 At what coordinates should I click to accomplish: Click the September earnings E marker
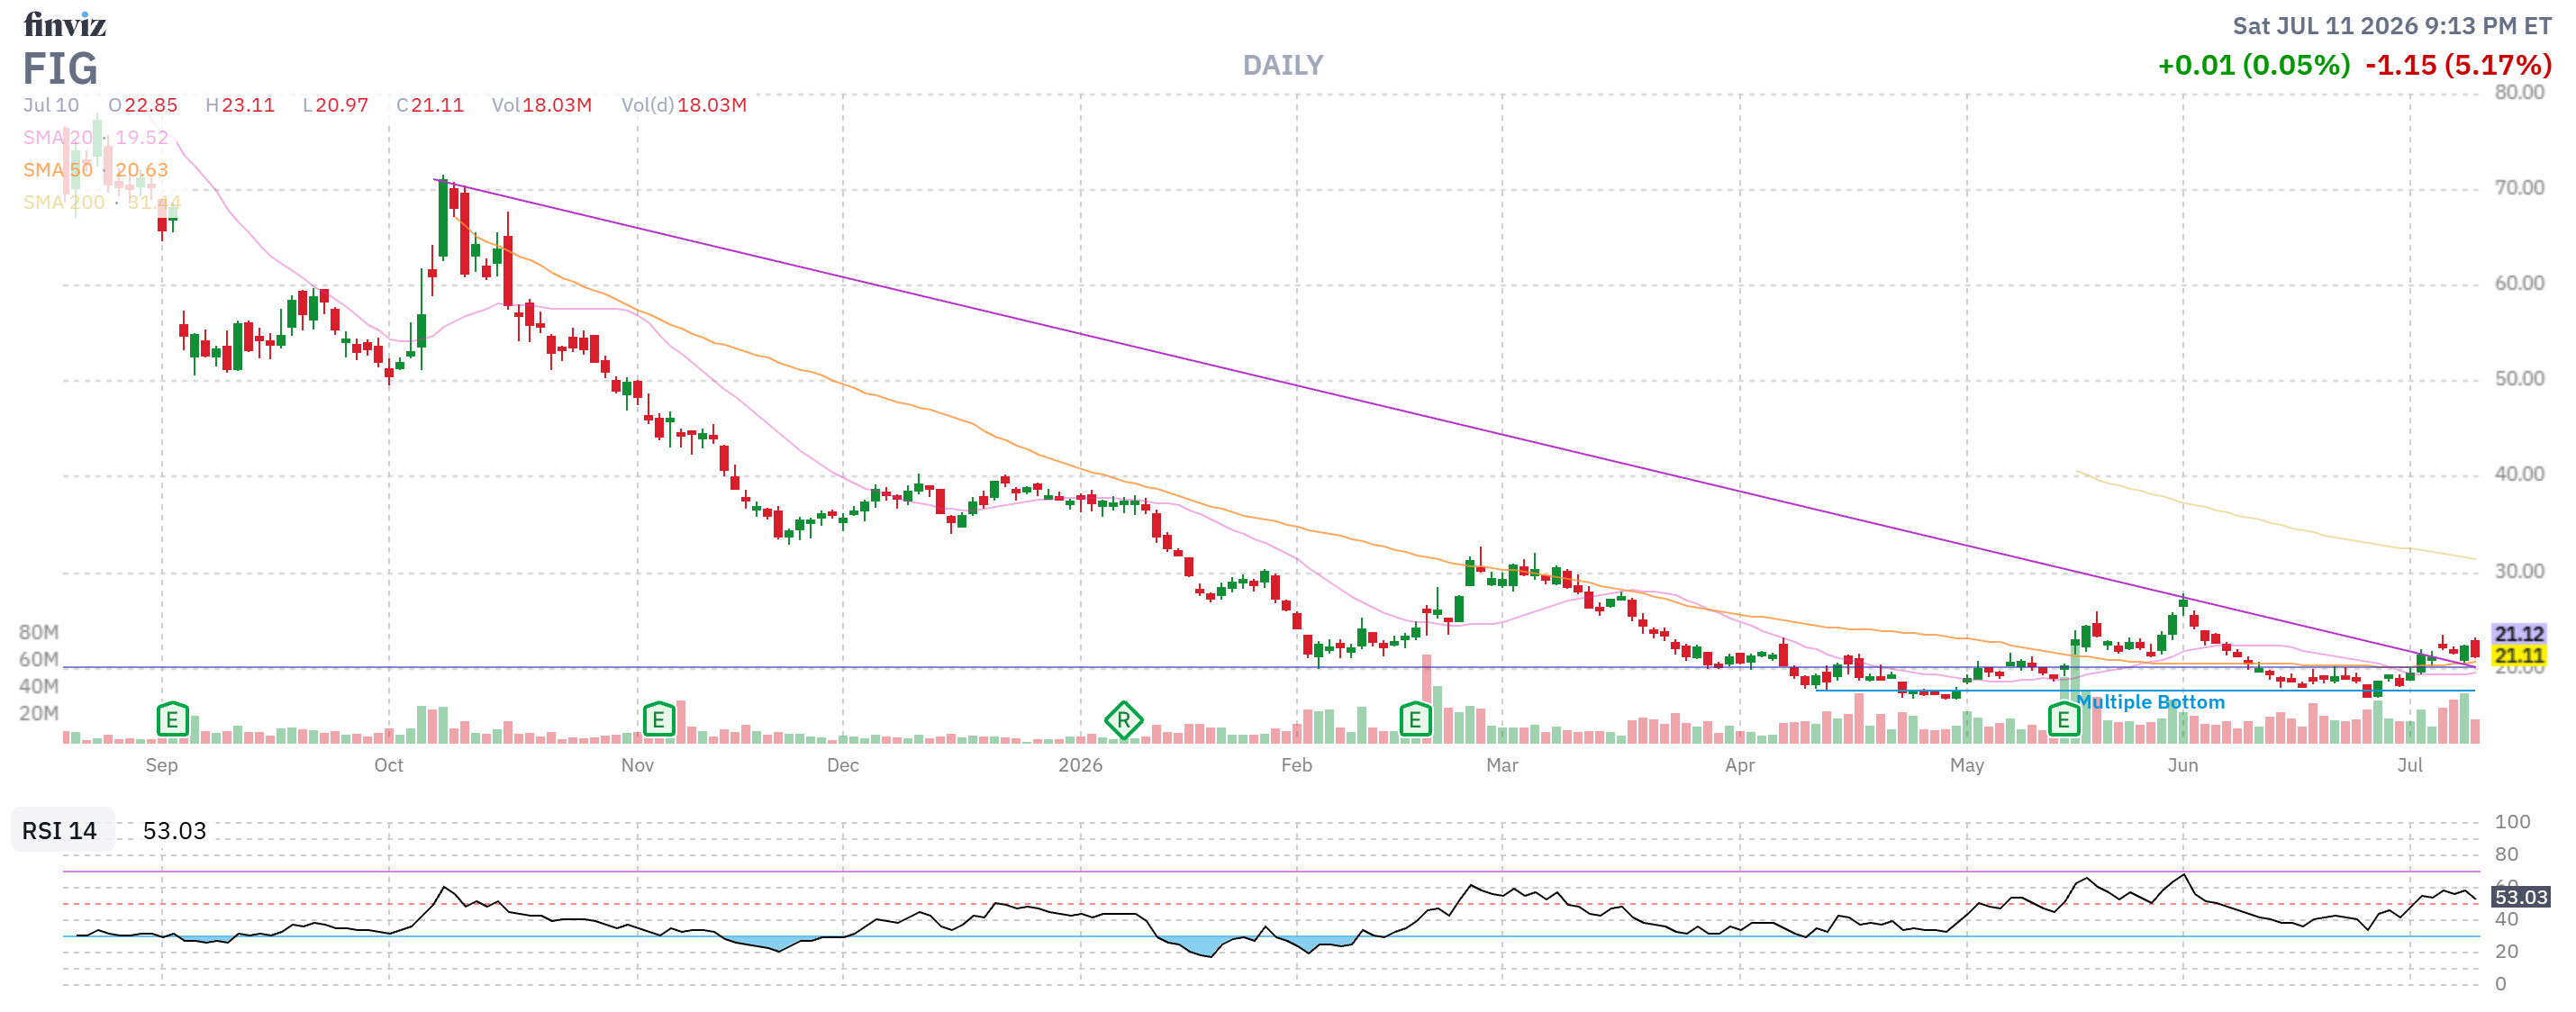pos(172,718)
